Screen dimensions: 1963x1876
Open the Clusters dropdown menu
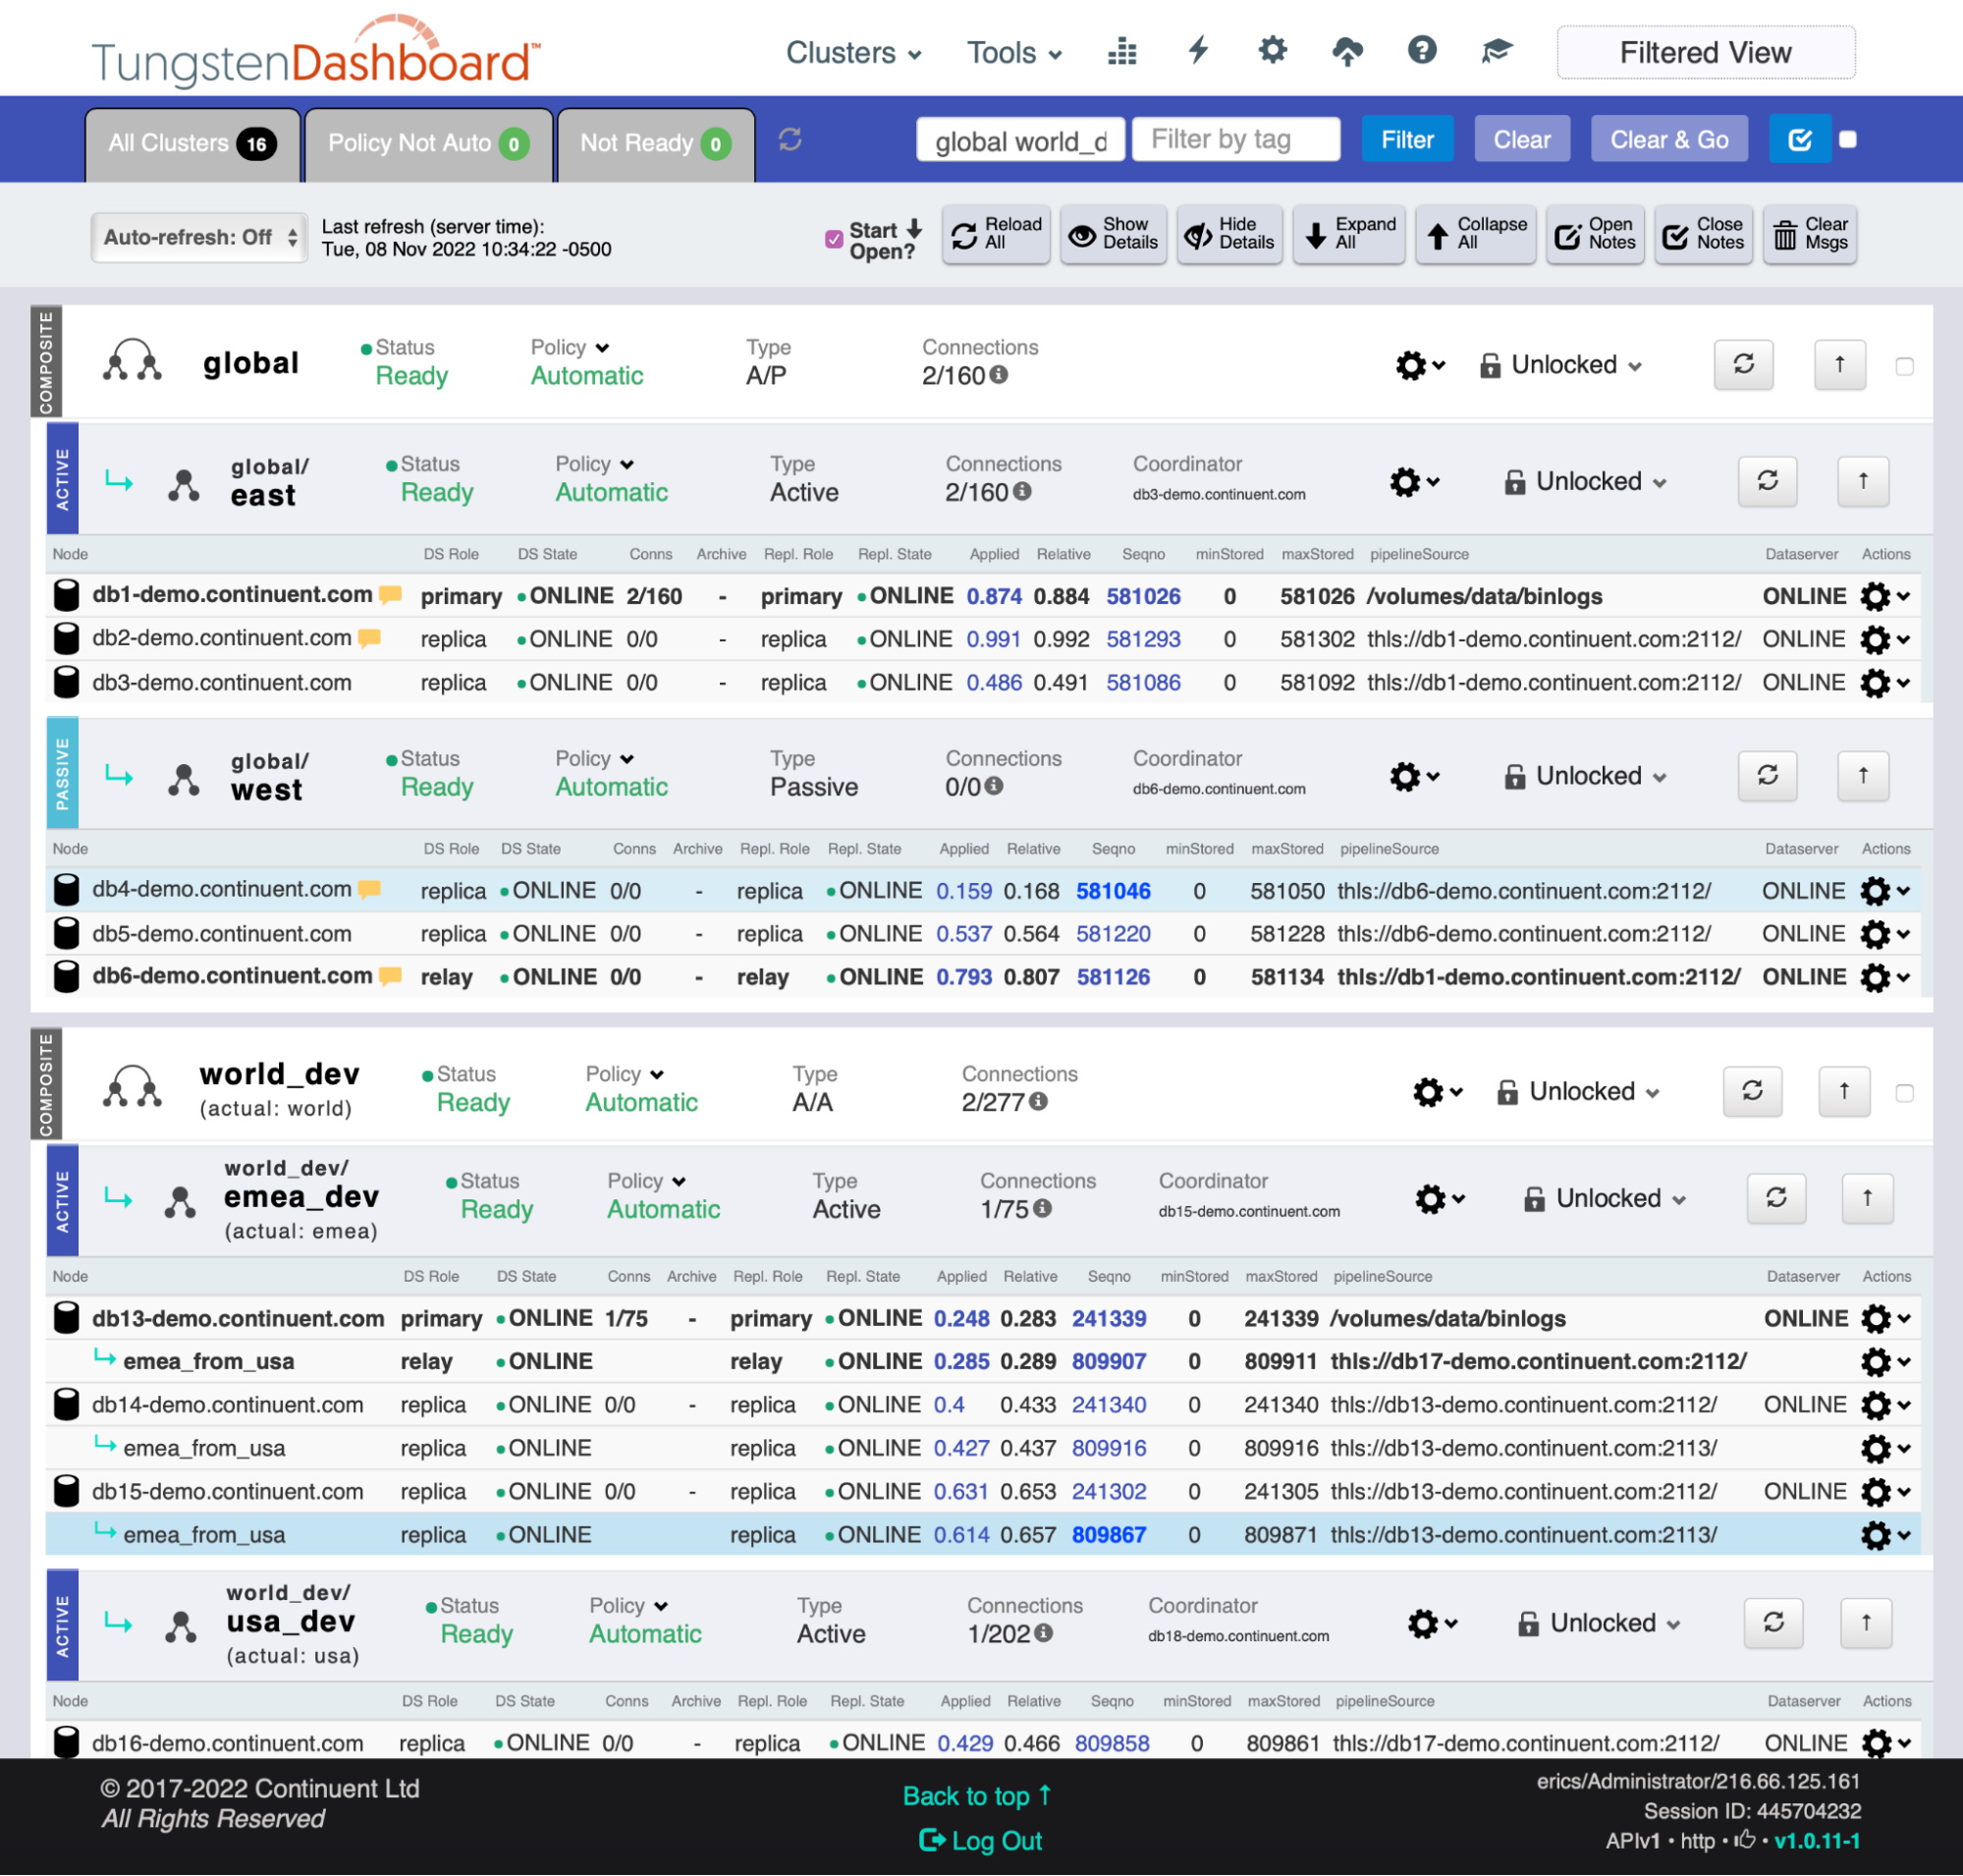tap(853, 53)
